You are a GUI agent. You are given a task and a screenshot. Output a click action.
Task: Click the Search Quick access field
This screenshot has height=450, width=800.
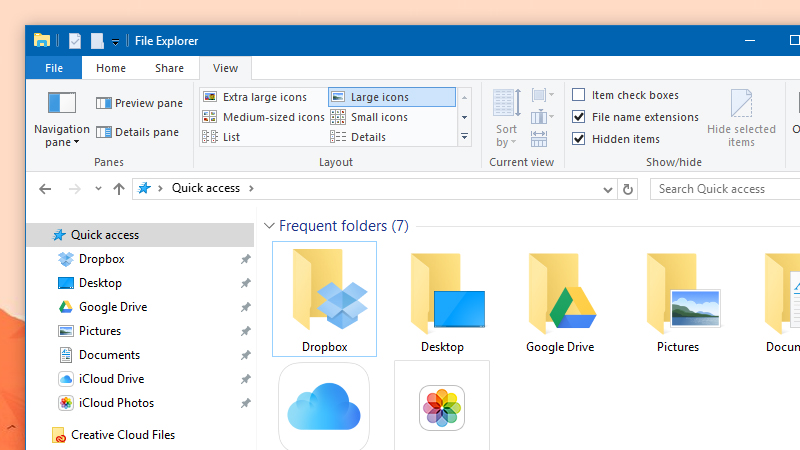725,189
